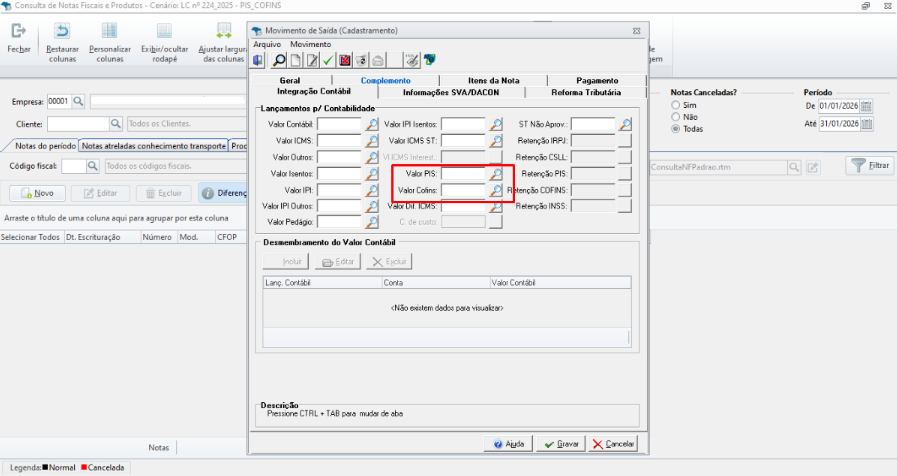The width and height of the screenshot is (897, 476).
Task: Switch to the Pagamento tab
Action: [597, 80]
